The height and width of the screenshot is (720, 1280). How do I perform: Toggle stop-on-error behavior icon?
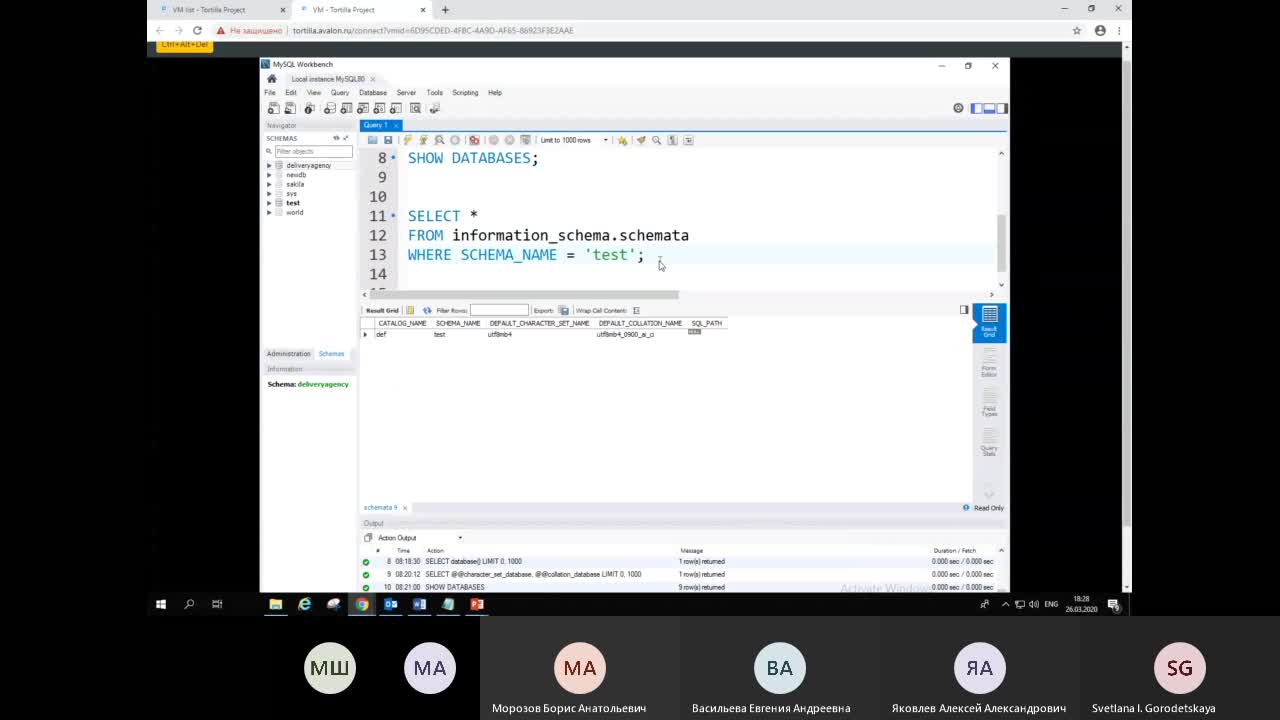click(x=474, y=140)
